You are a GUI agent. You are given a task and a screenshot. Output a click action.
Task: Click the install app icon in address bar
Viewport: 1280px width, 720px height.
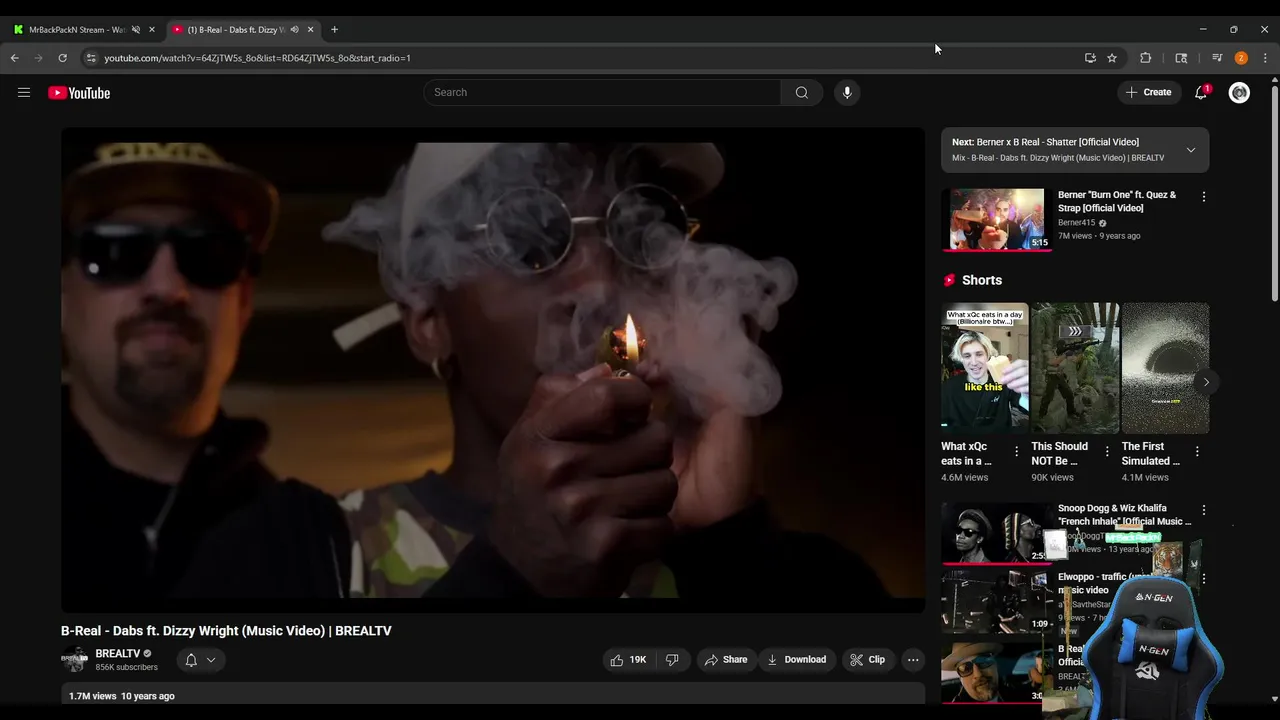[1090, 58]
